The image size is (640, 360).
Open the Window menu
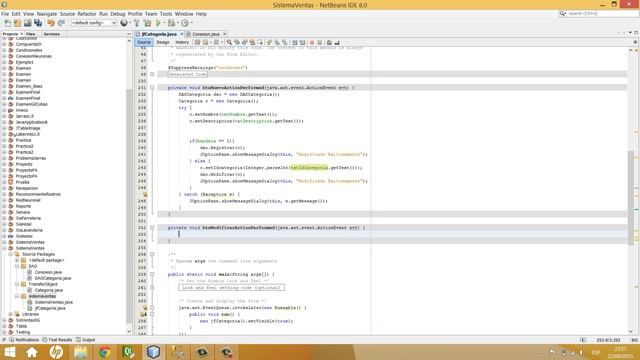(184, 14)
